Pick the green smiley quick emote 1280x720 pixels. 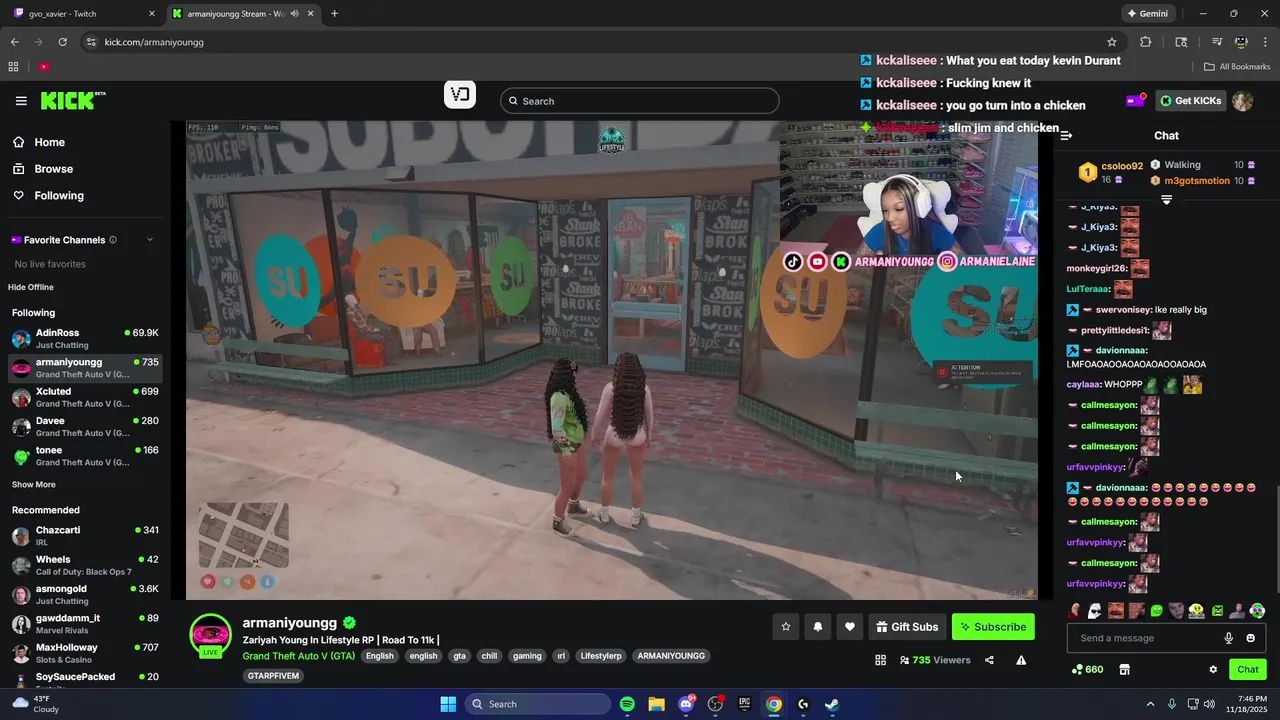tap(1157, 611)
